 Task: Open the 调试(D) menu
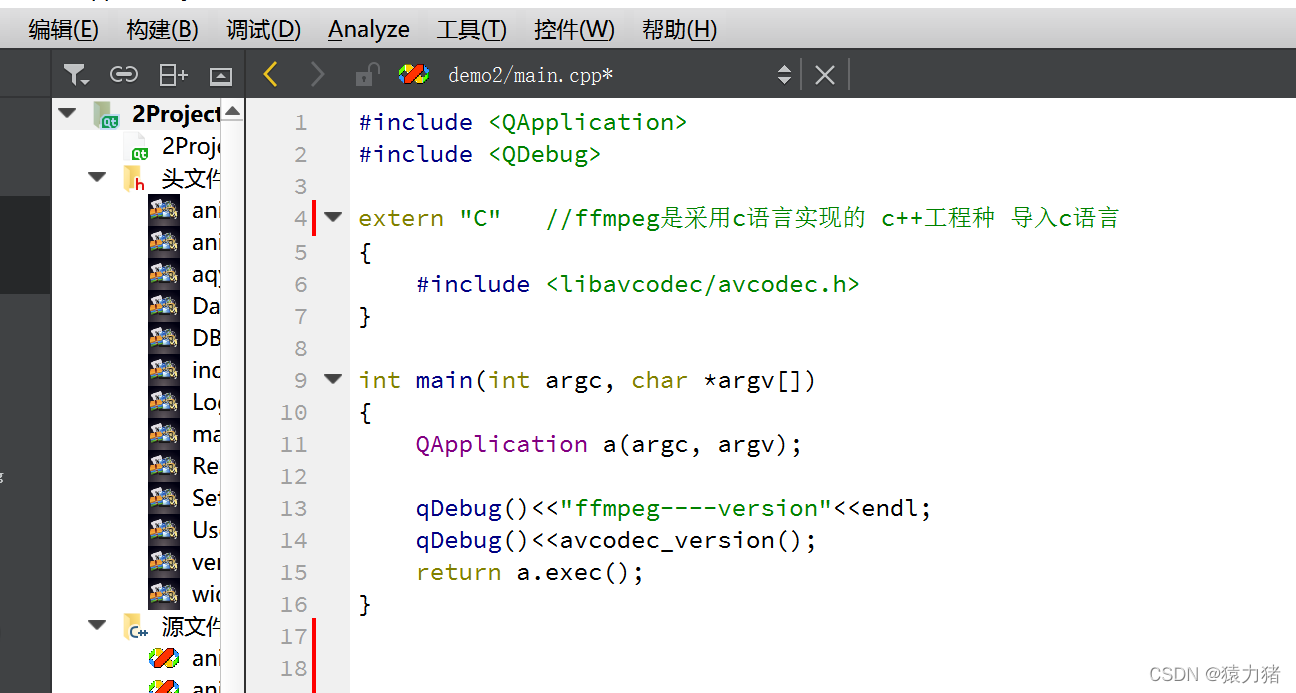pyautogui.click(x=263, y=30)
